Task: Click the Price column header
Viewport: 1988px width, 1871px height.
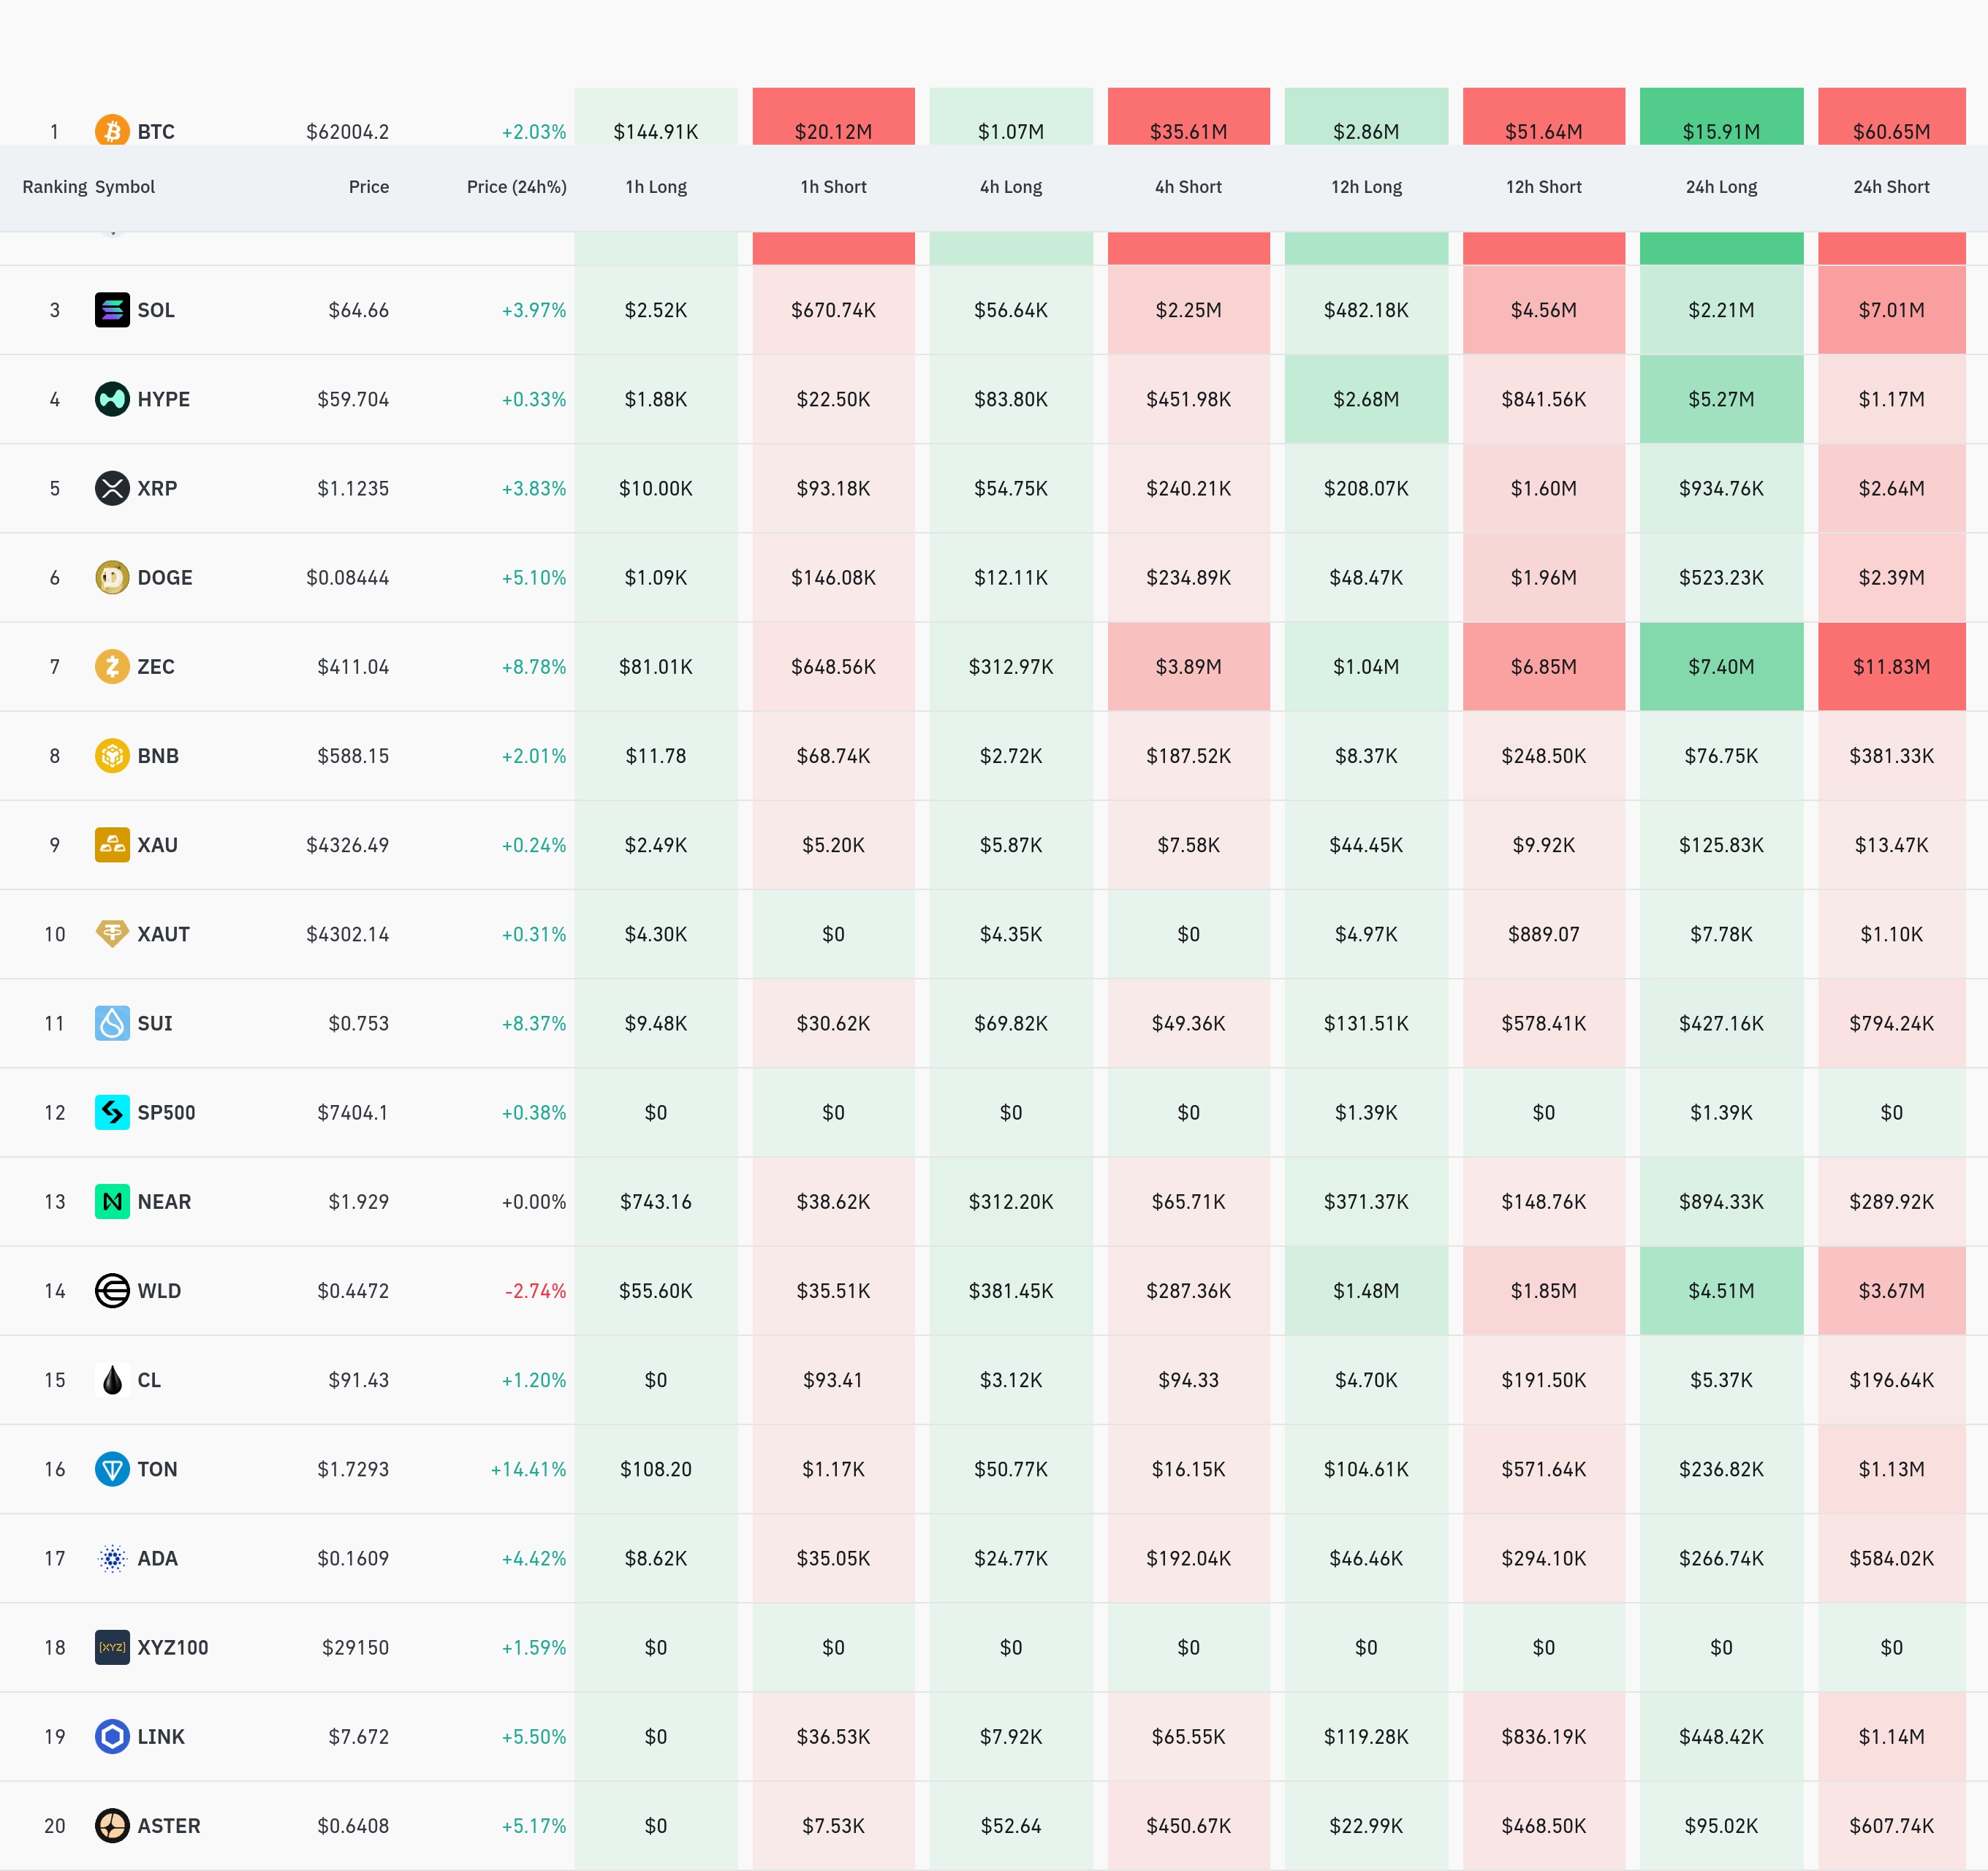Action: pos(369,187)
